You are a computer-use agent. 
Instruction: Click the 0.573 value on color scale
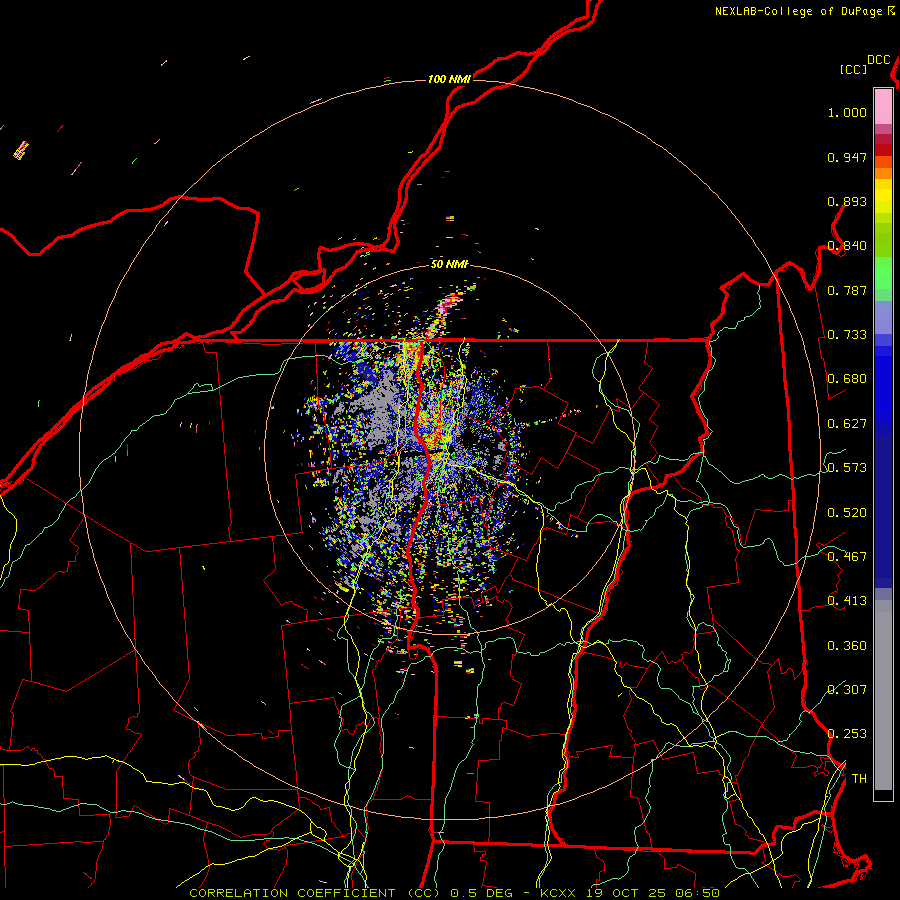point(847,468)
